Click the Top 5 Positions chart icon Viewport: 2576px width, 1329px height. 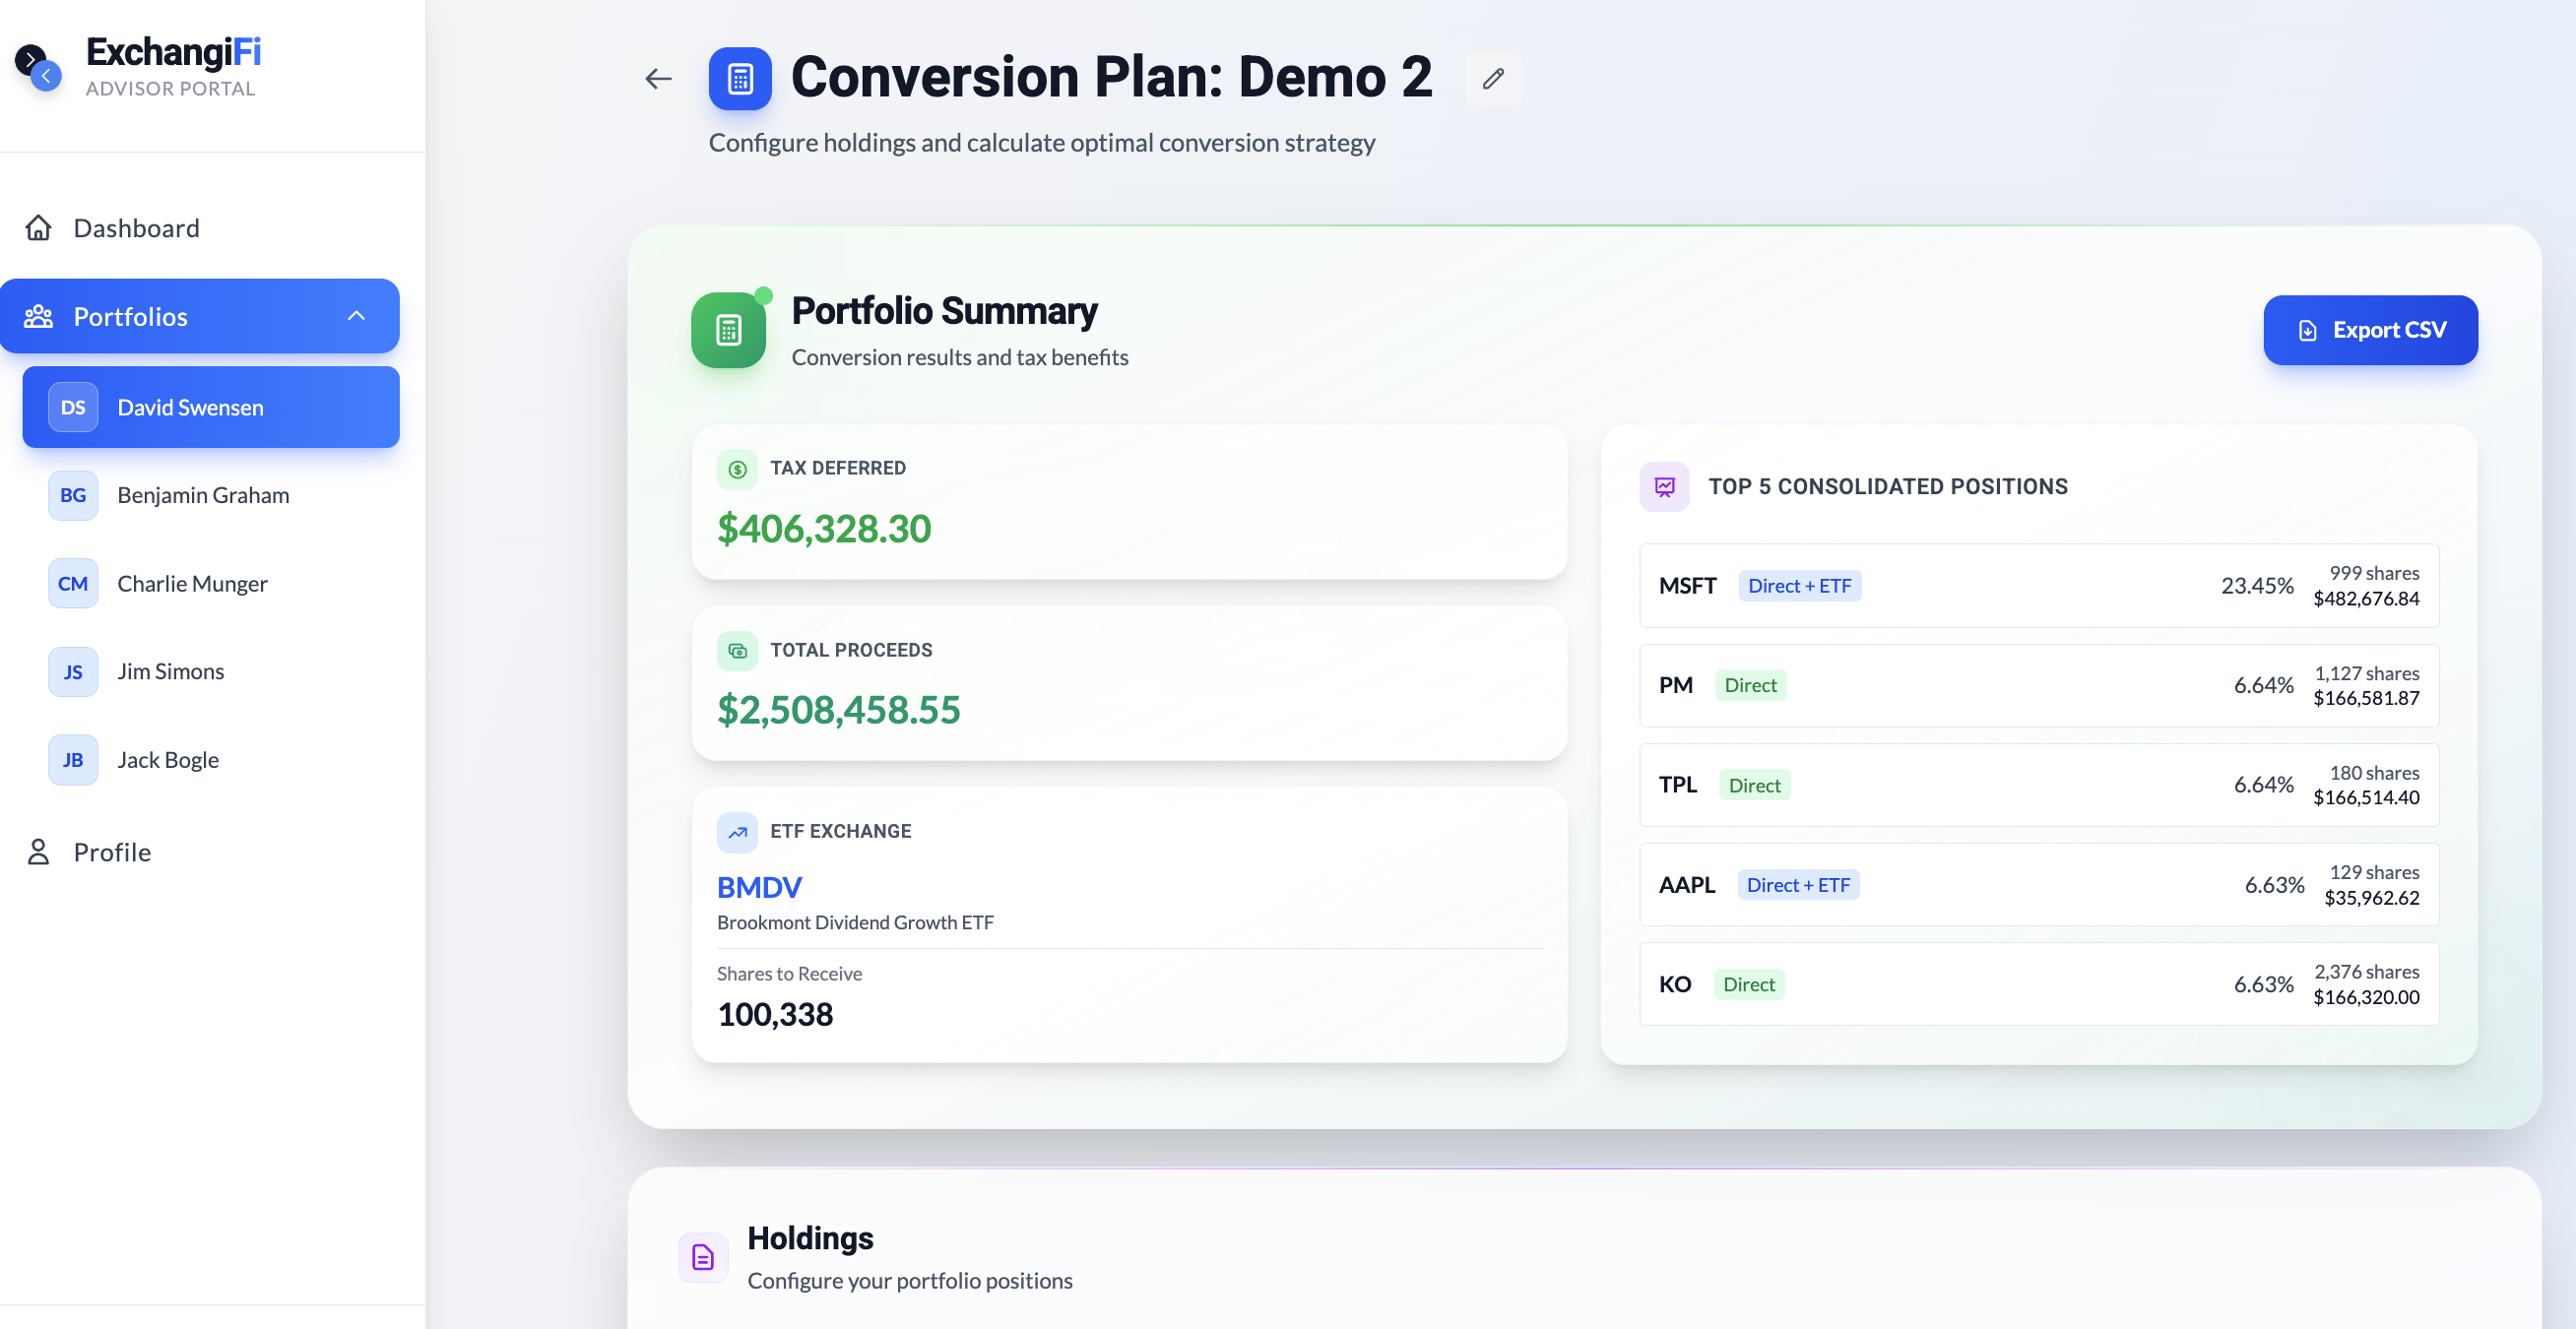coord(1664,487)
